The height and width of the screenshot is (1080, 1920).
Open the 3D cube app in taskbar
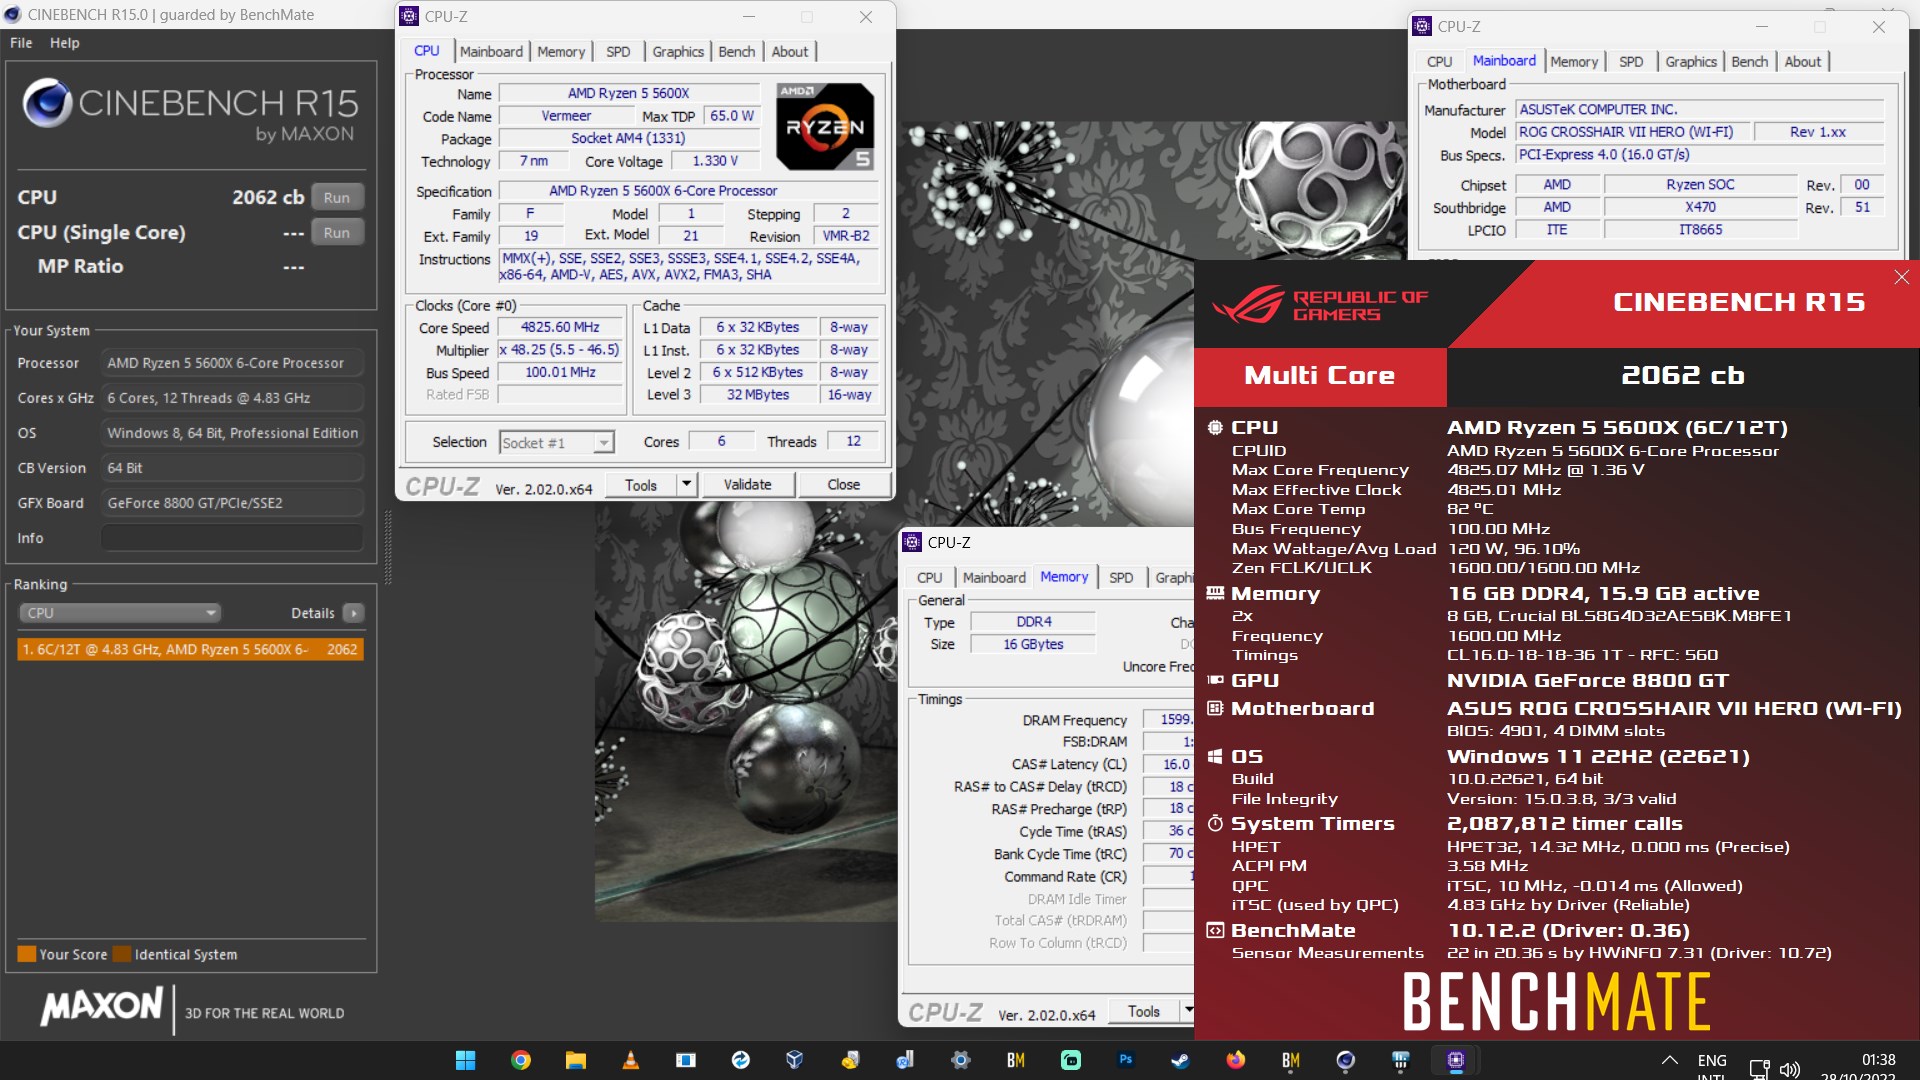coord(795,1060)
